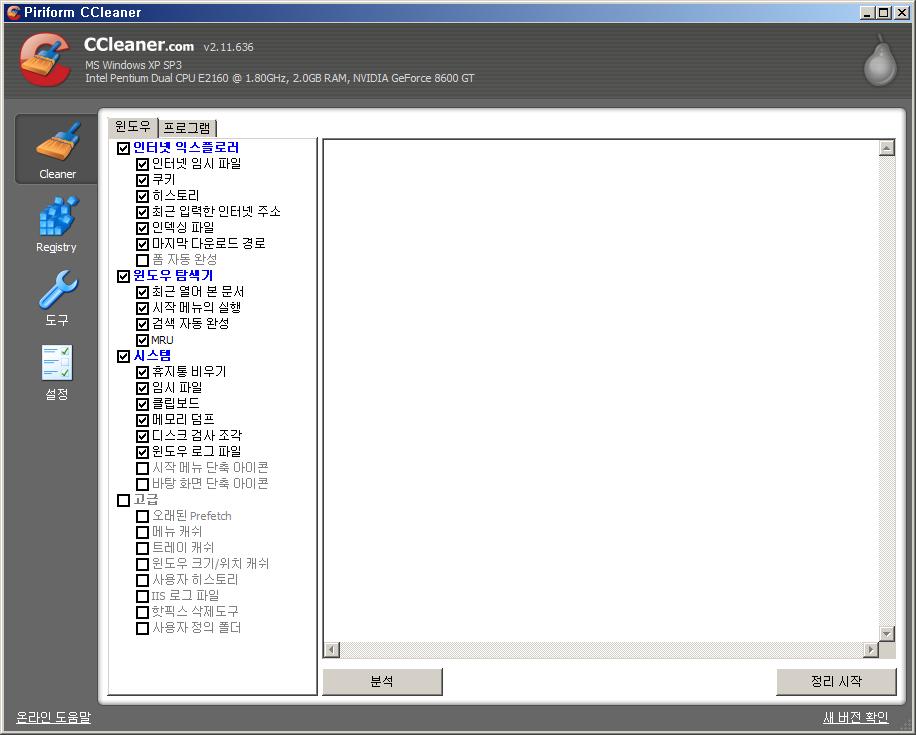Open the Cleaner section in sidebar

click(x=57, y=149)
